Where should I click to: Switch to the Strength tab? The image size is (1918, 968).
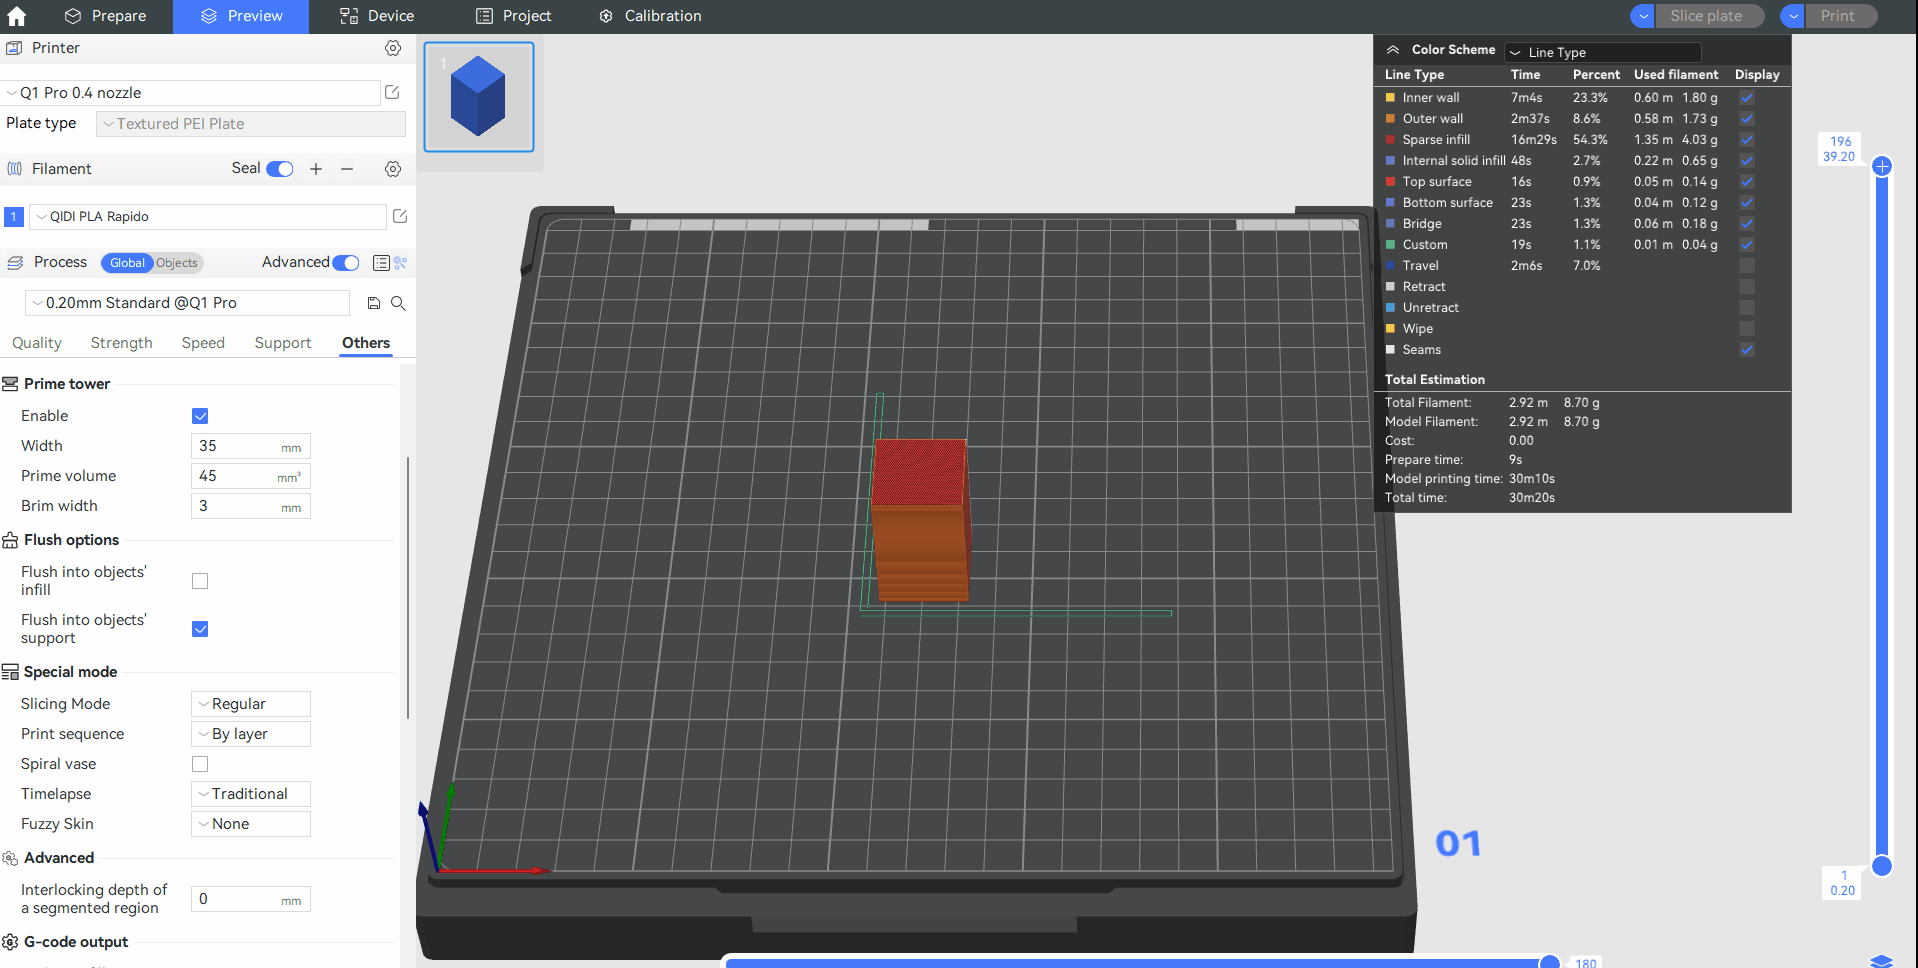tap(121, 343)
